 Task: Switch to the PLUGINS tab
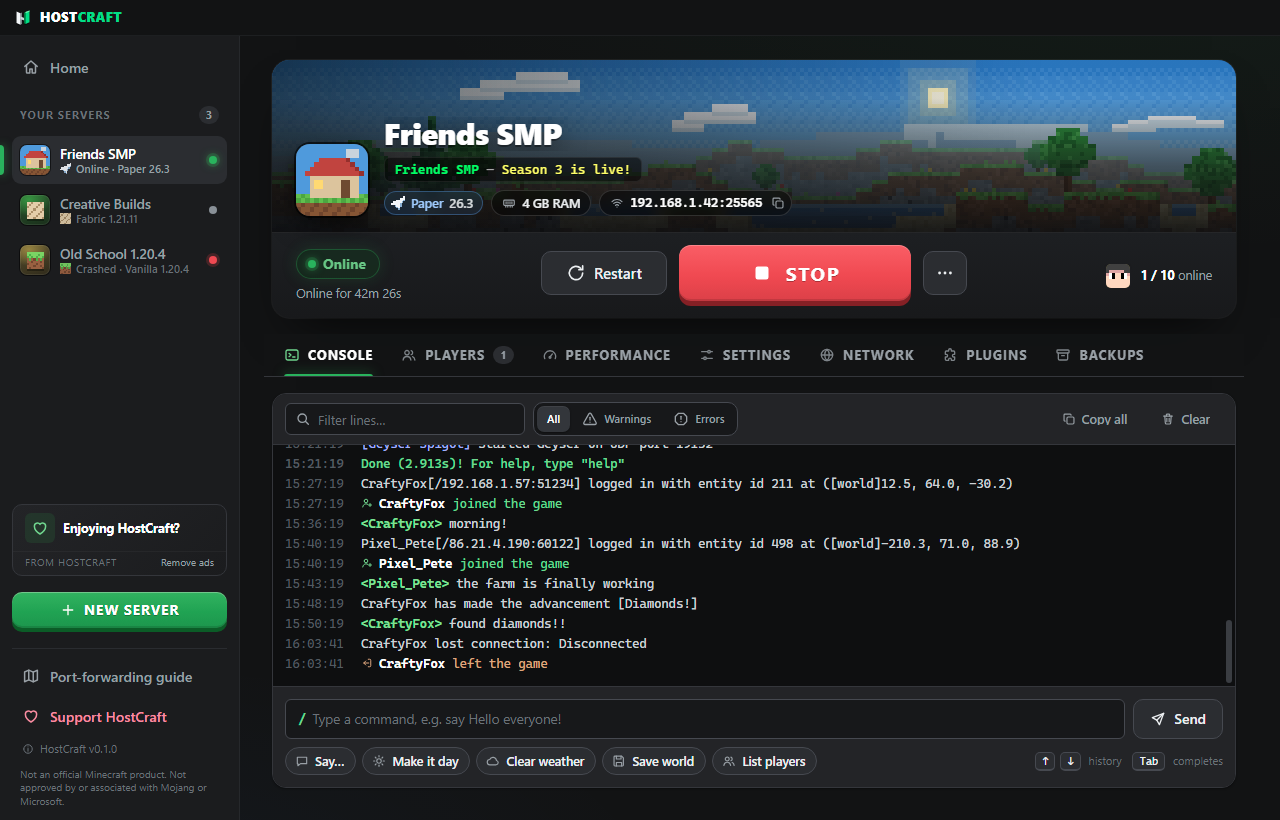(x=985, y=355)
